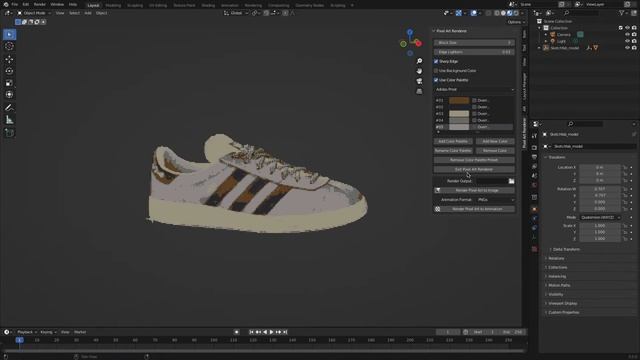The height and width of the screenshot is (360, 640).
Task: Select the Move tool
Action: coord(9,60)
